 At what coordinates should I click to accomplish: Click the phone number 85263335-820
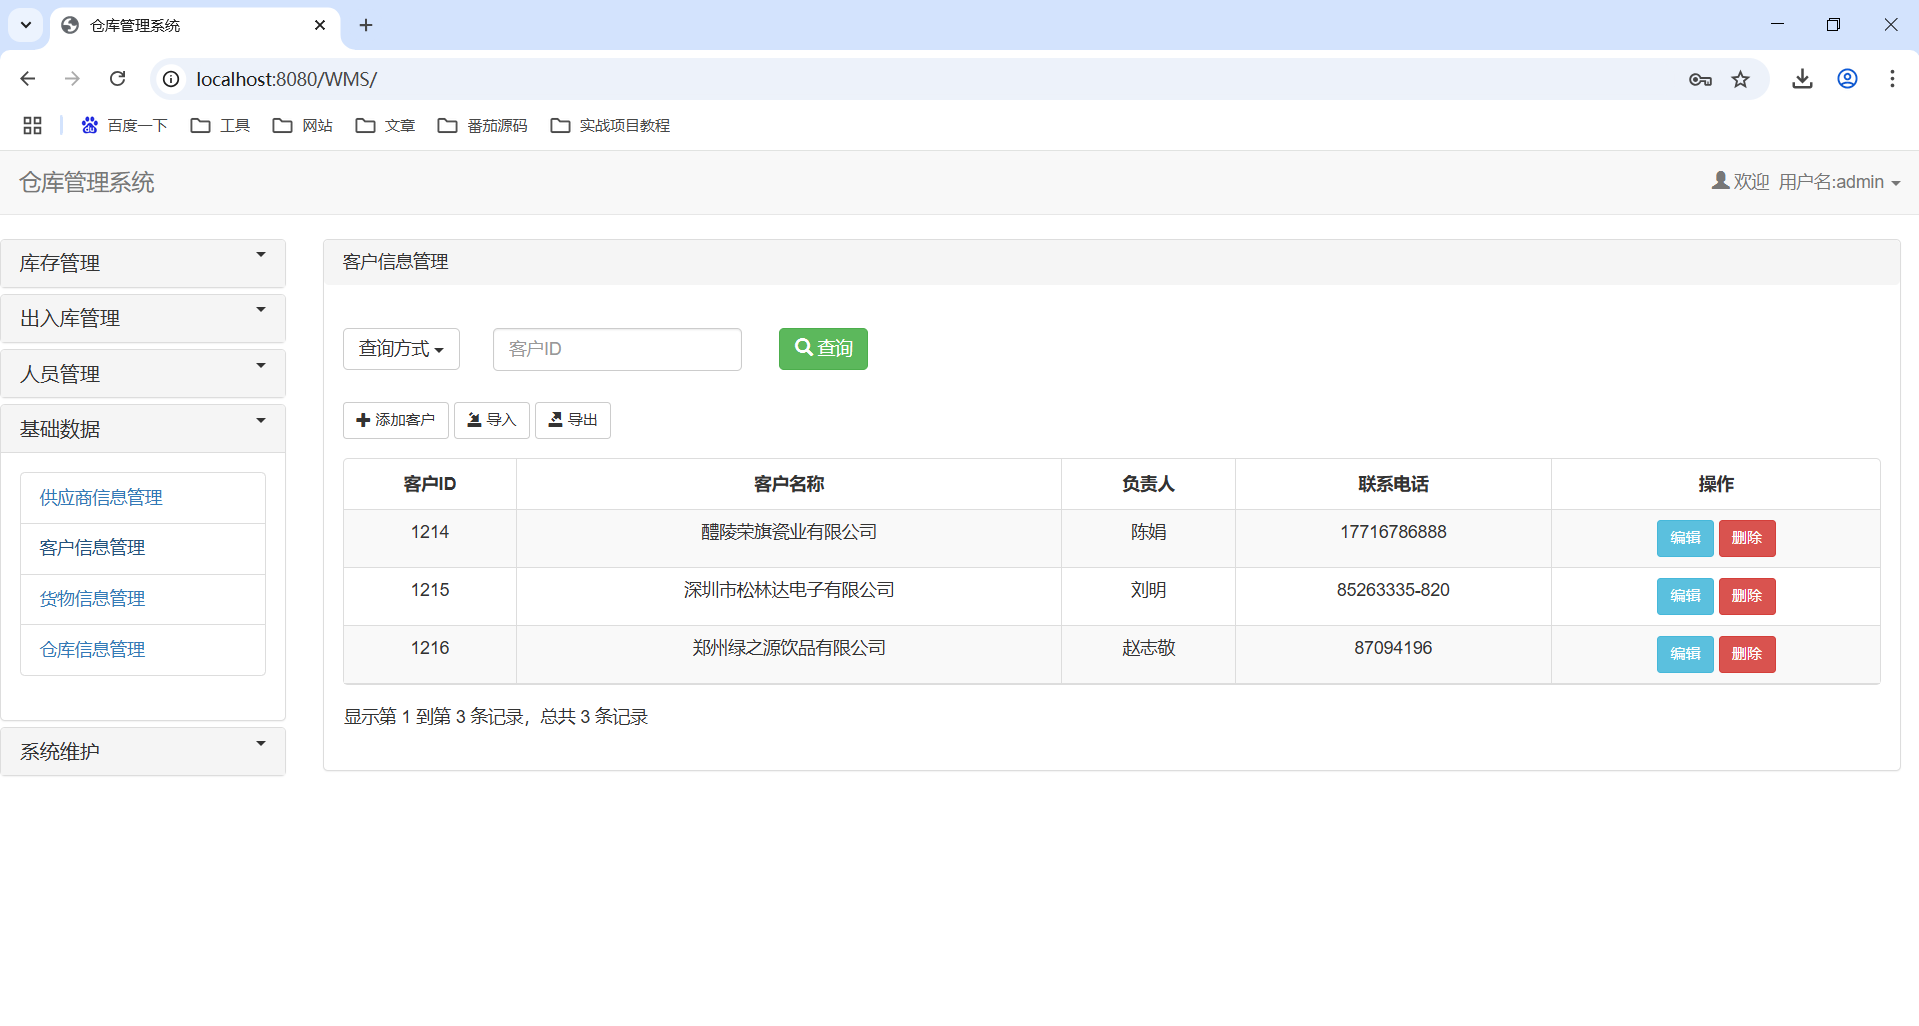1393,590
